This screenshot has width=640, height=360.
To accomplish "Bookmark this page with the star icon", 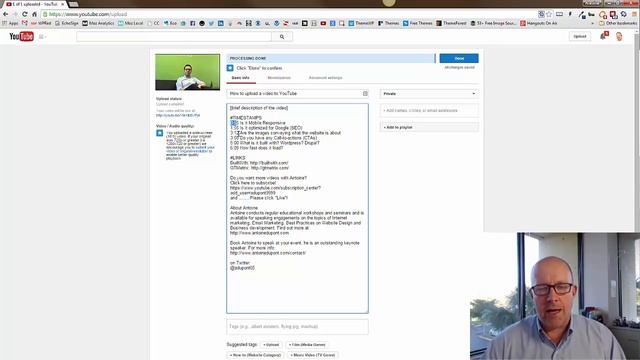I will tap(549, 14).
